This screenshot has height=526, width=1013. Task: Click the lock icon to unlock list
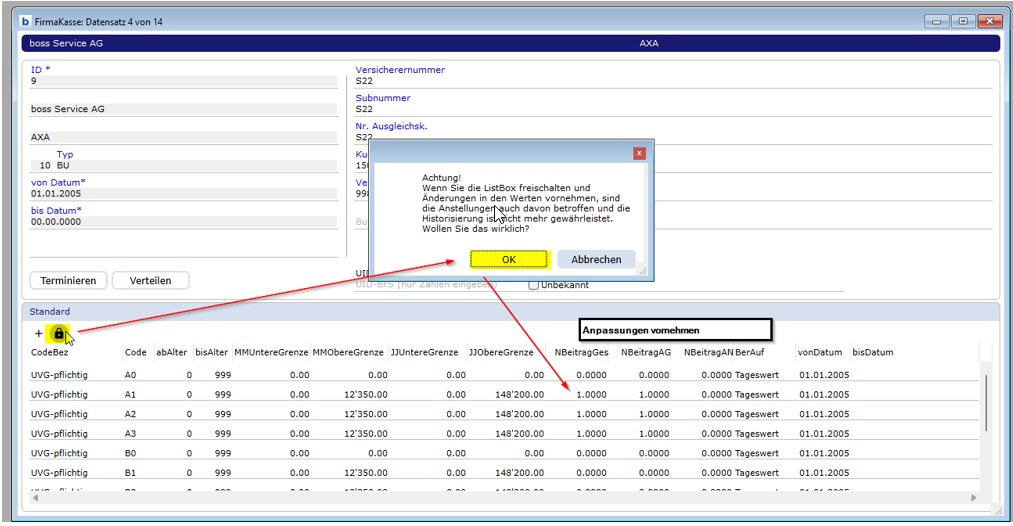coord(59,333)
